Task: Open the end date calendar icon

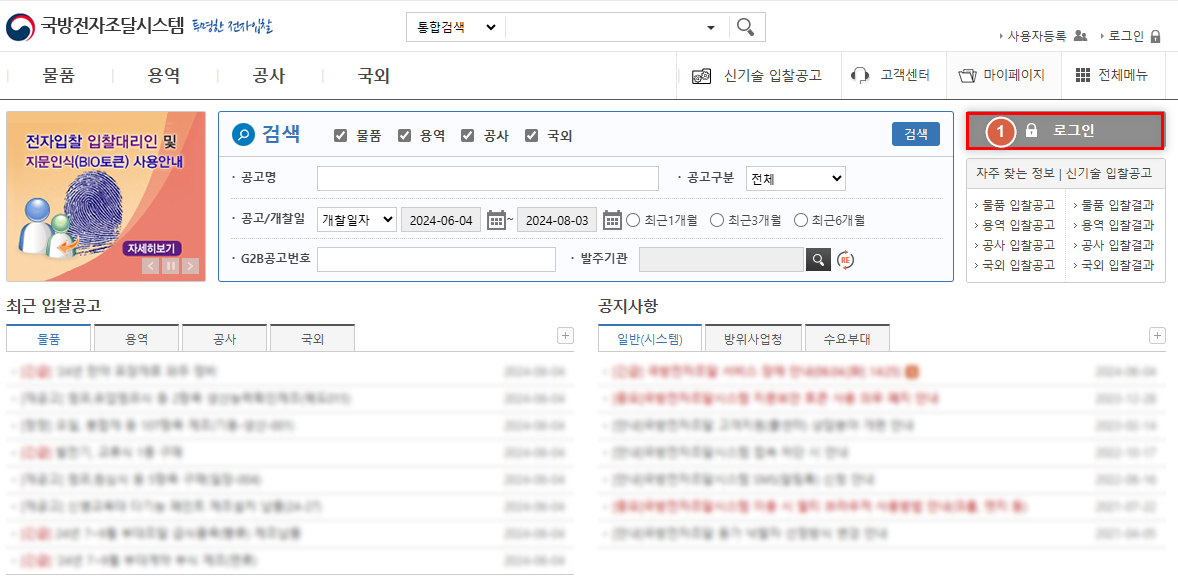Action: [x=612, y=219]
